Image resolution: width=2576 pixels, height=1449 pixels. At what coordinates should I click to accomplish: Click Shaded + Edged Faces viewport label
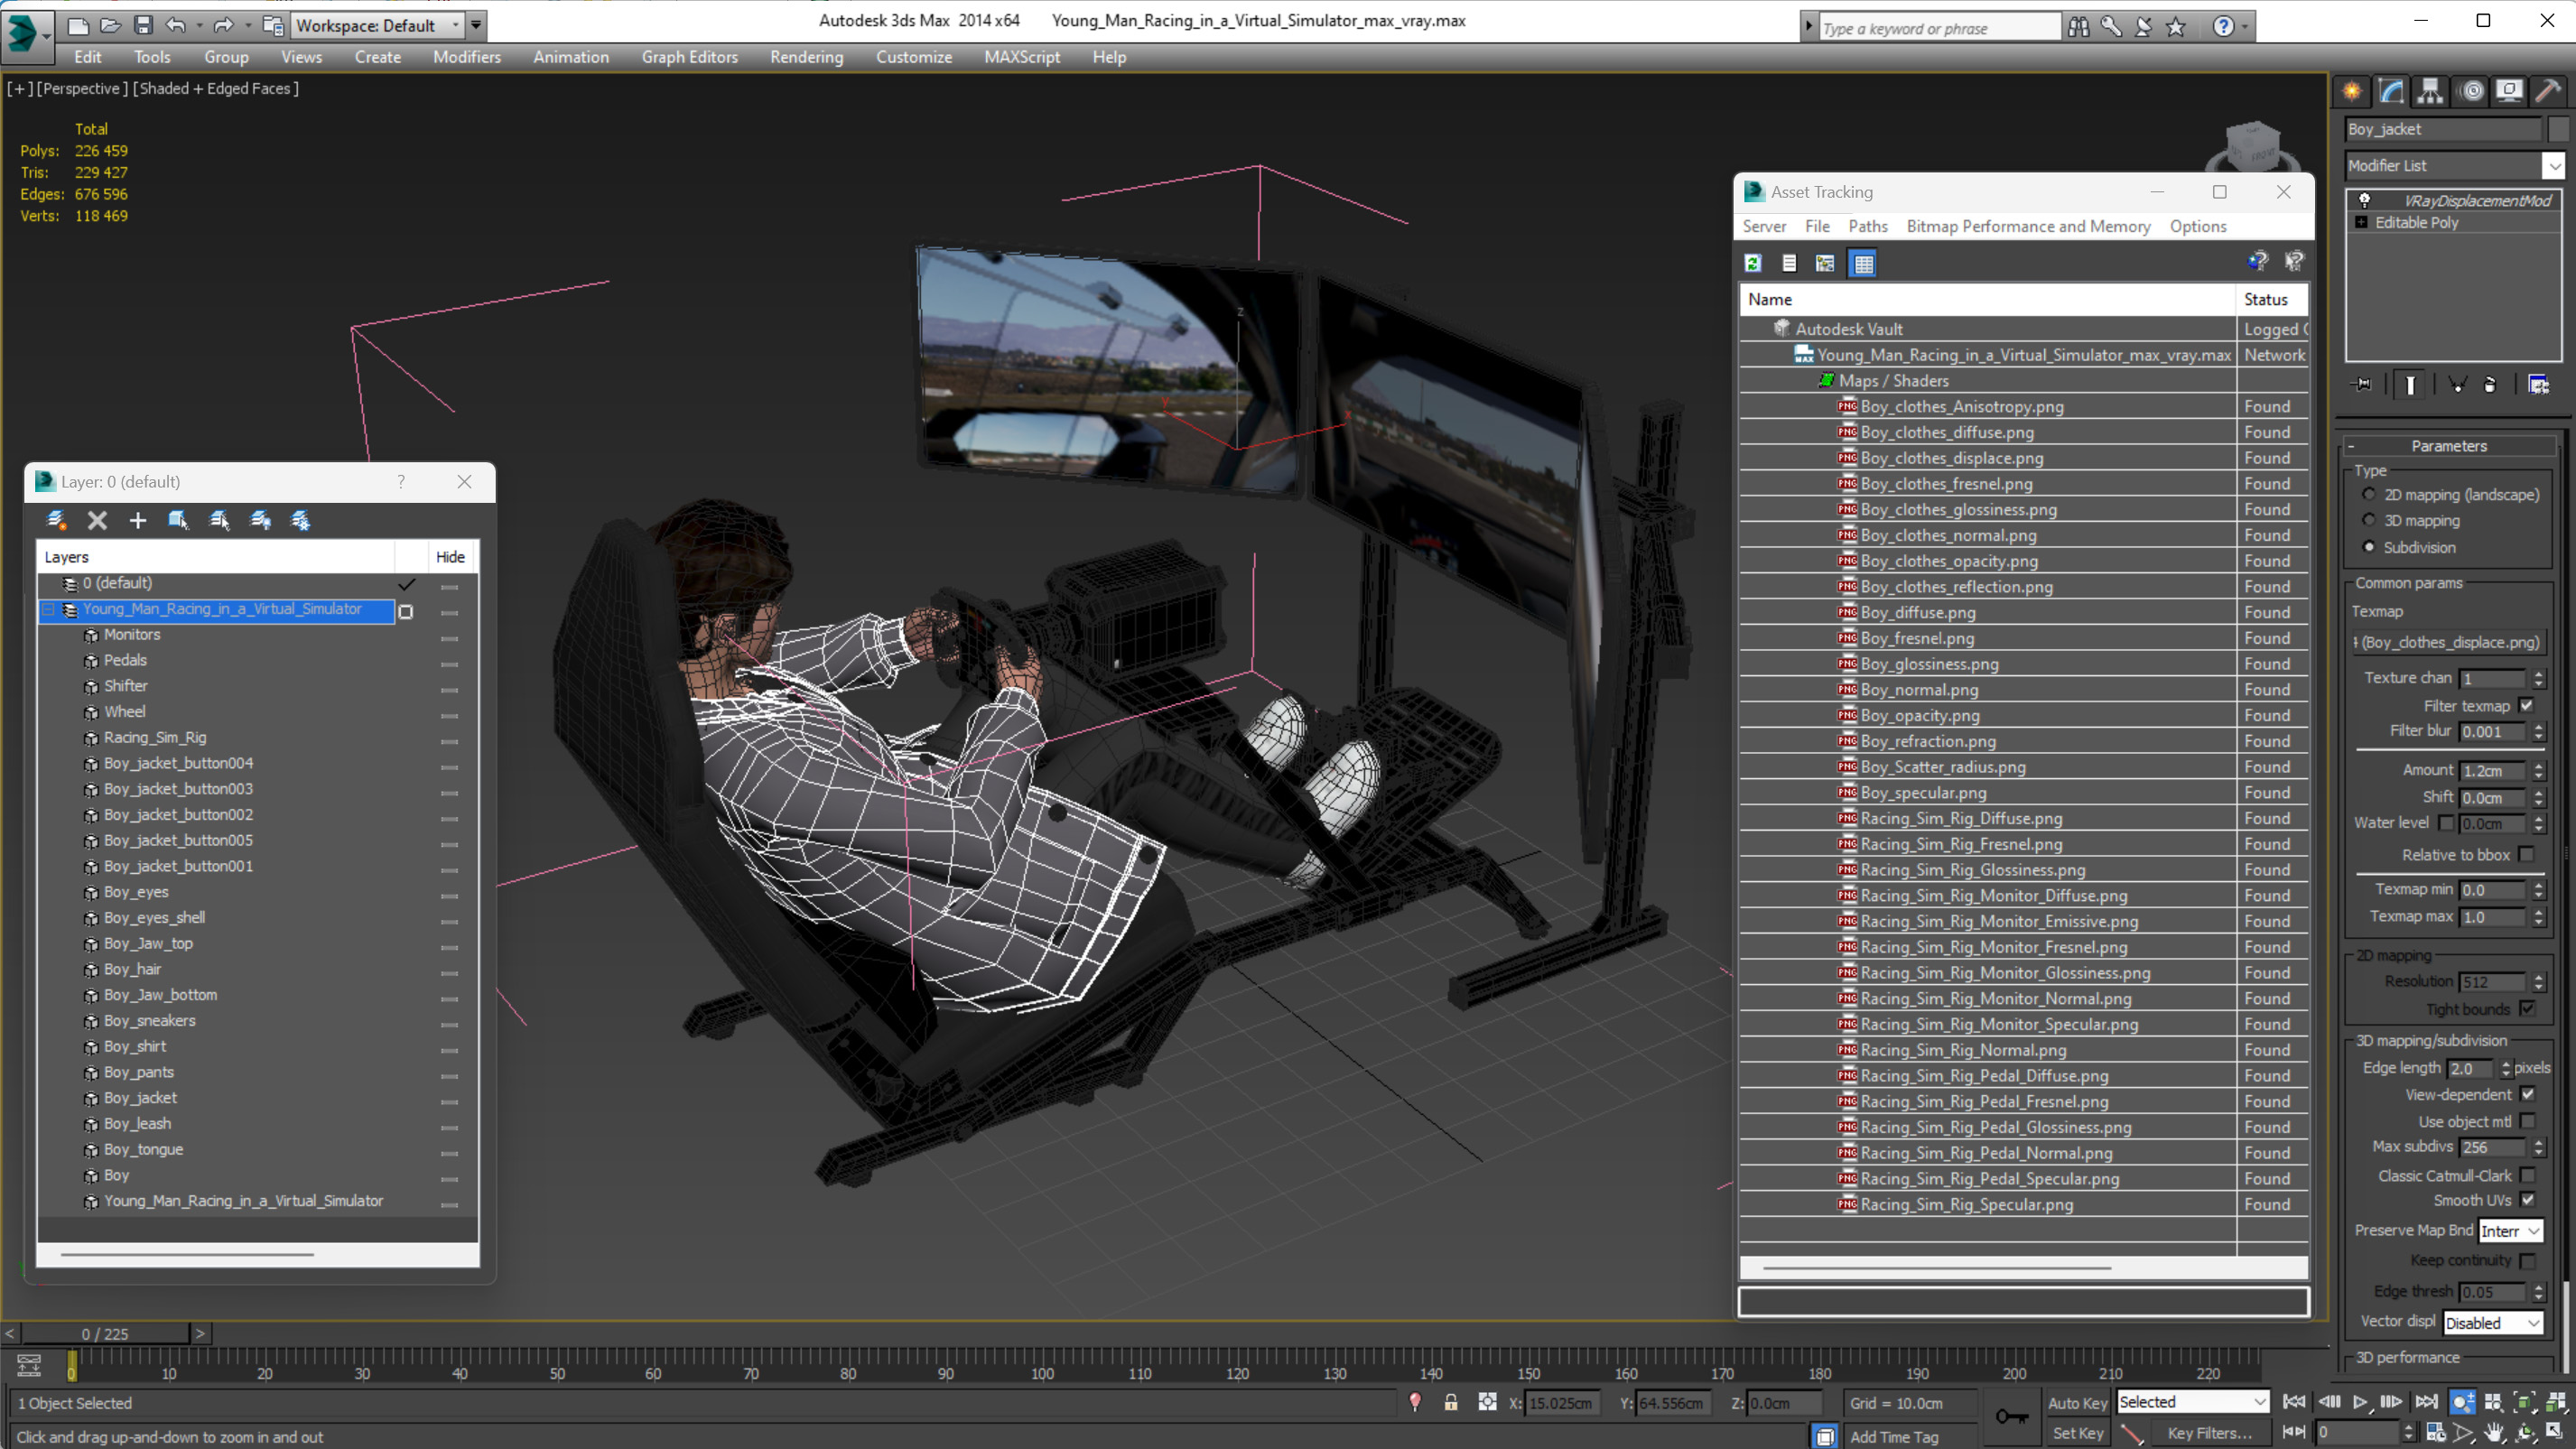tap(215, 88)
